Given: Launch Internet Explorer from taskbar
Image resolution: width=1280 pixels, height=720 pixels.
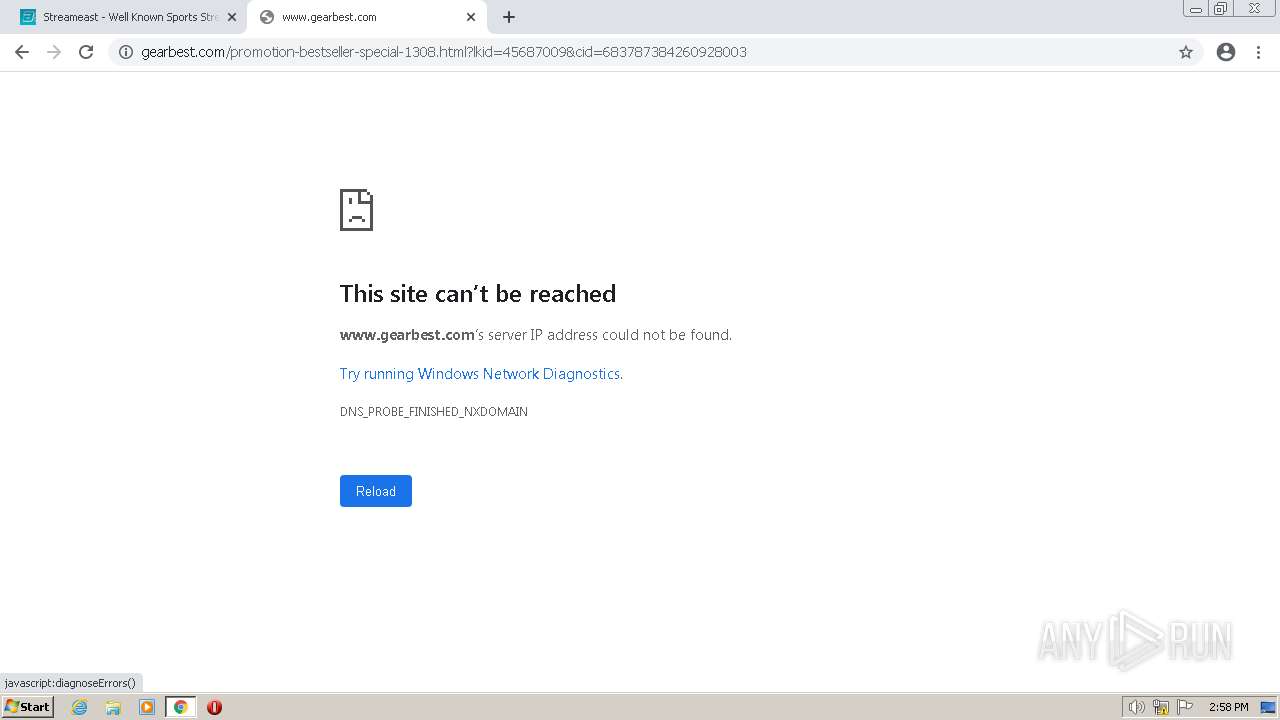Looking at the screenshot, I should click(x=80, y=707).
